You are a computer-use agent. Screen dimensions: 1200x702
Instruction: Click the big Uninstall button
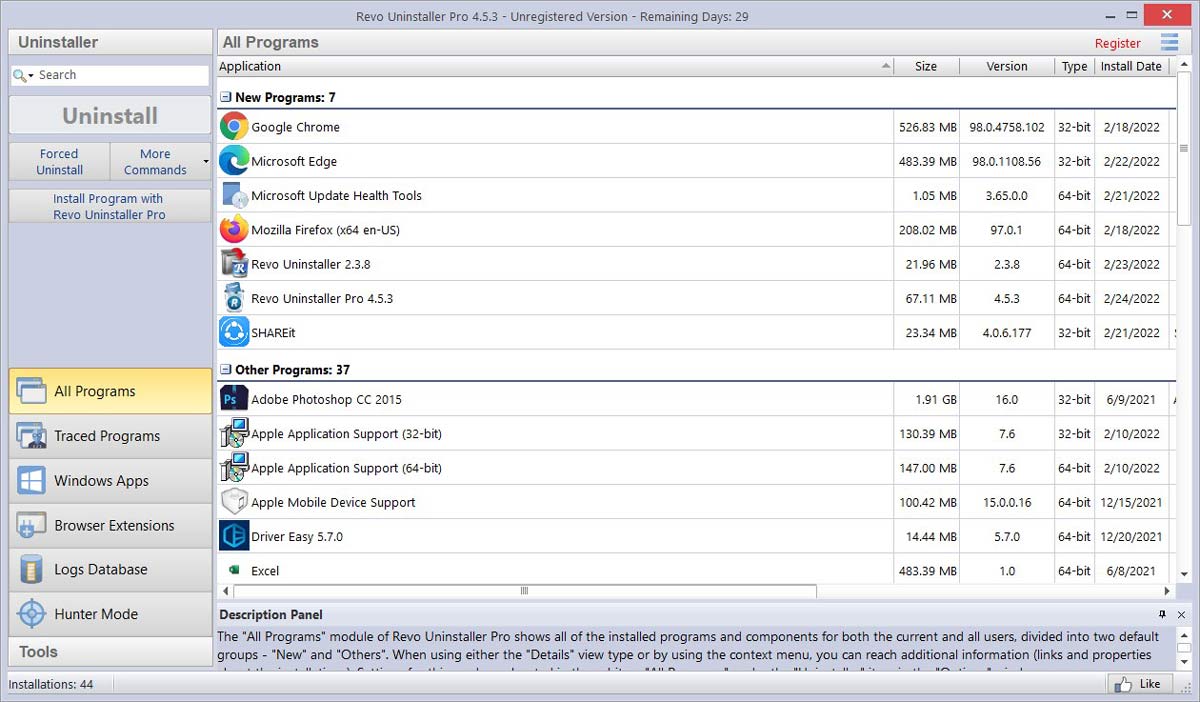tap(110, 115)
